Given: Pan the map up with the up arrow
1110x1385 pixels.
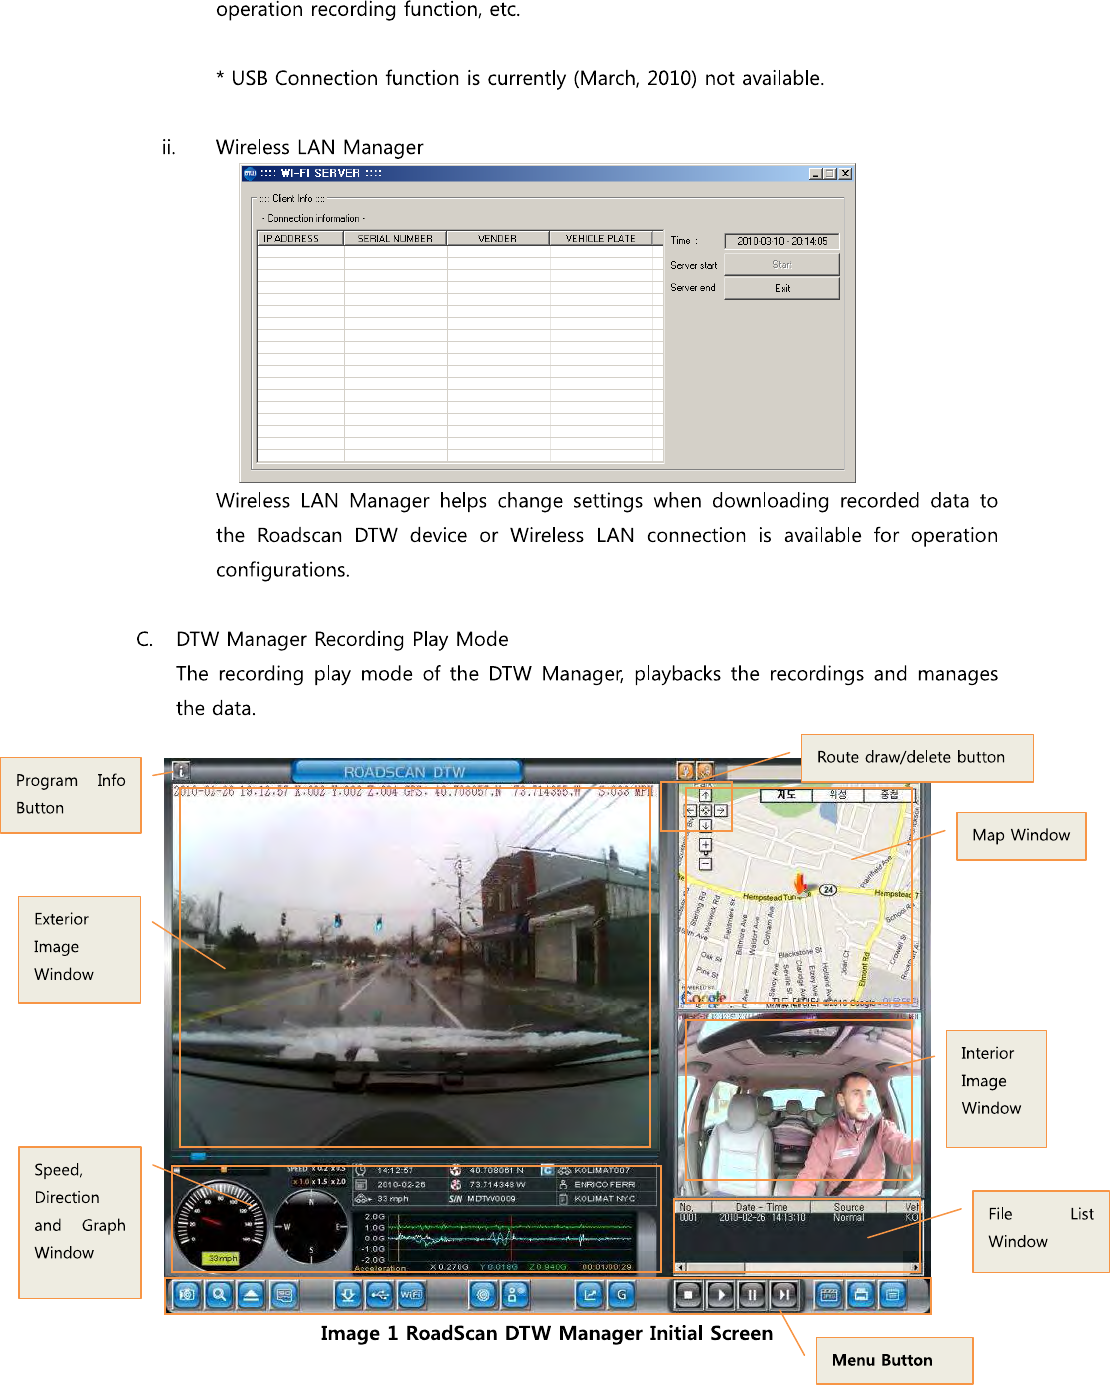Looking at the screenshot, I should tap(705, 795).
